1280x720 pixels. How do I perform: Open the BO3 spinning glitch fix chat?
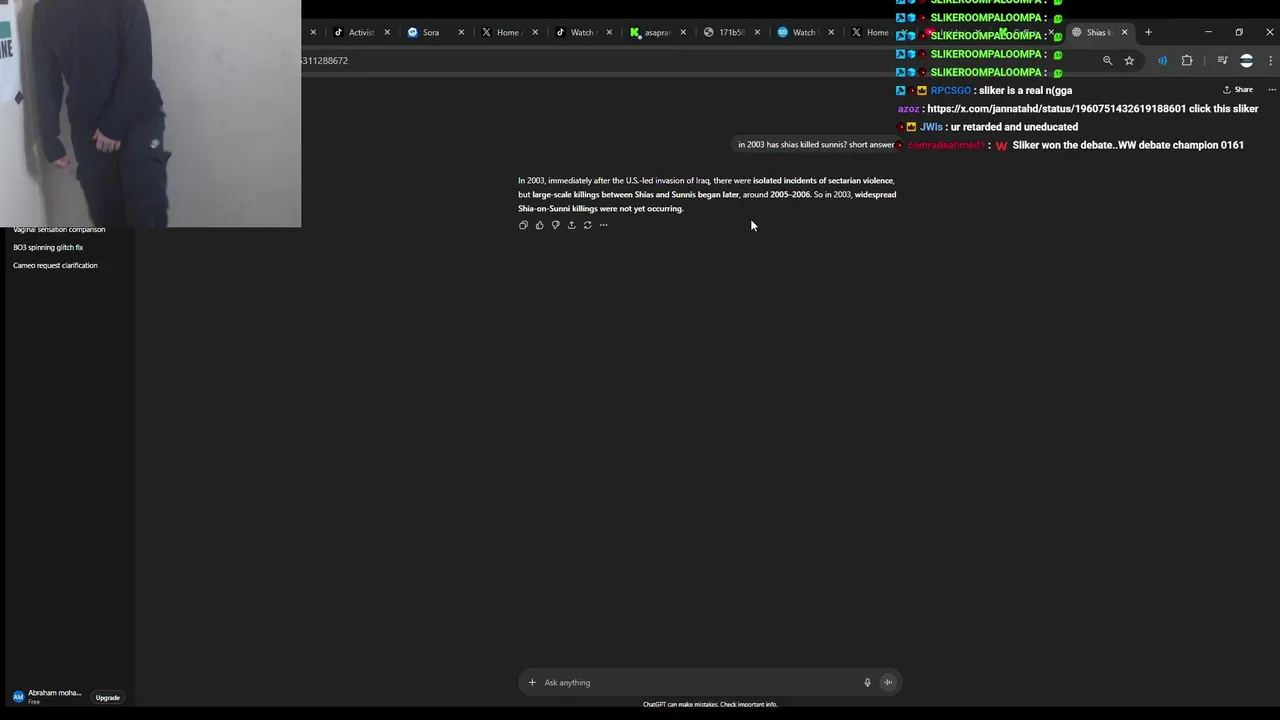48,247
